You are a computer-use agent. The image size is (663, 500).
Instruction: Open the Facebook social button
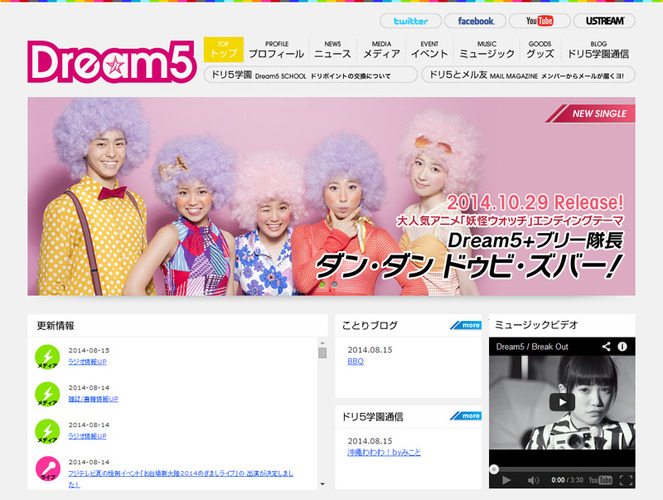pos(475,21)
